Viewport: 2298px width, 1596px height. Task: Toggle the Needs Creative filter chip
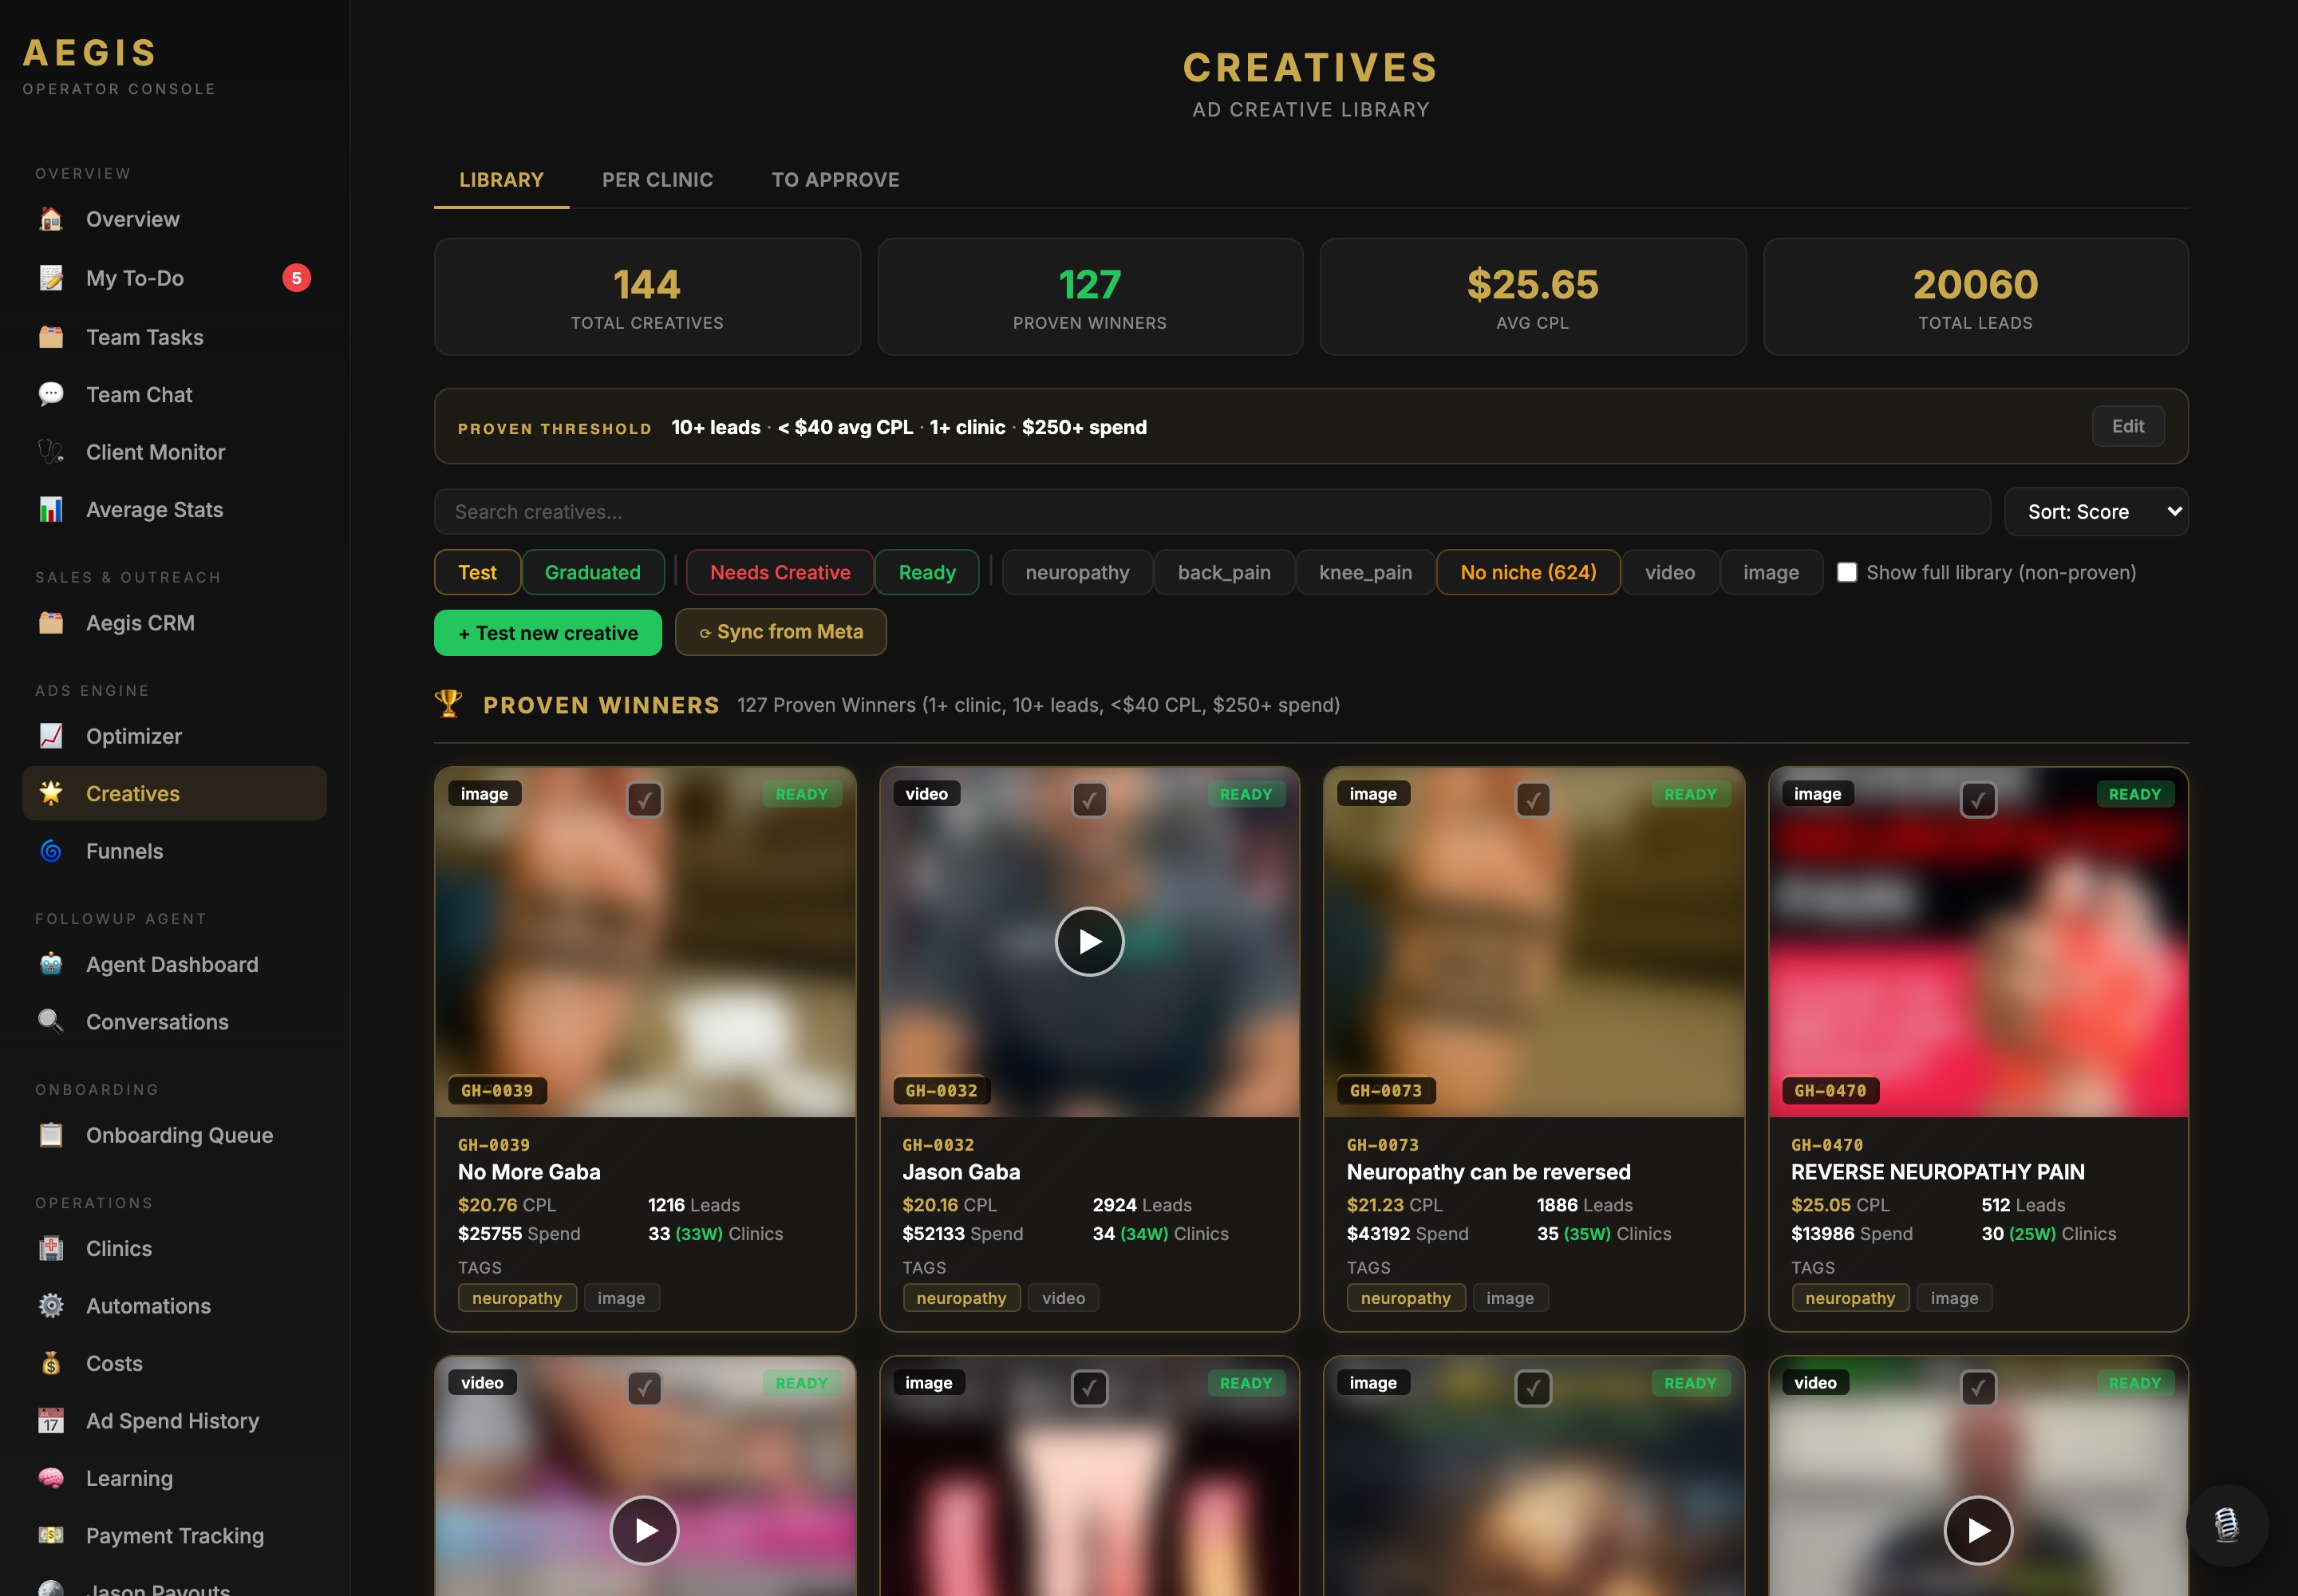[780, 572]
